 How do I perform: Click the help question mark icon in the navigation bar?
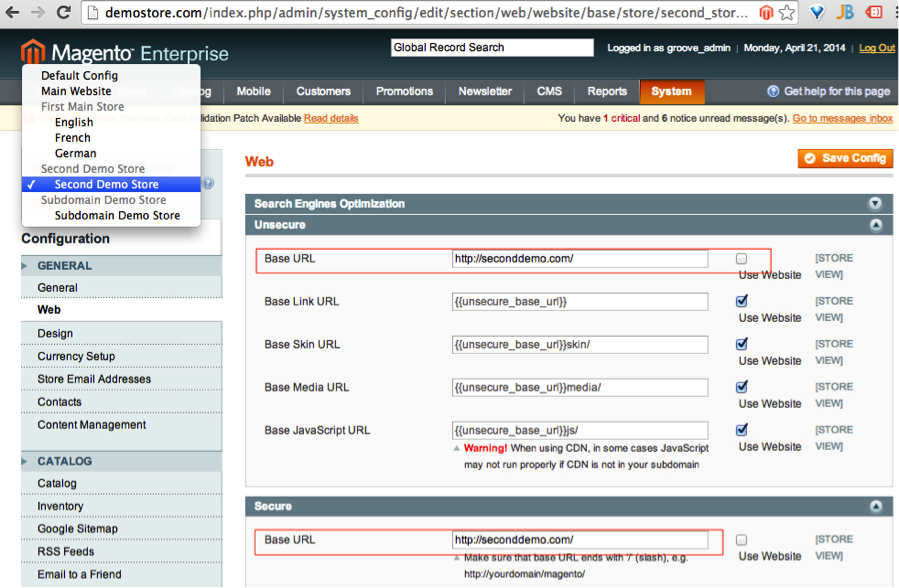(x=773, y=91)
